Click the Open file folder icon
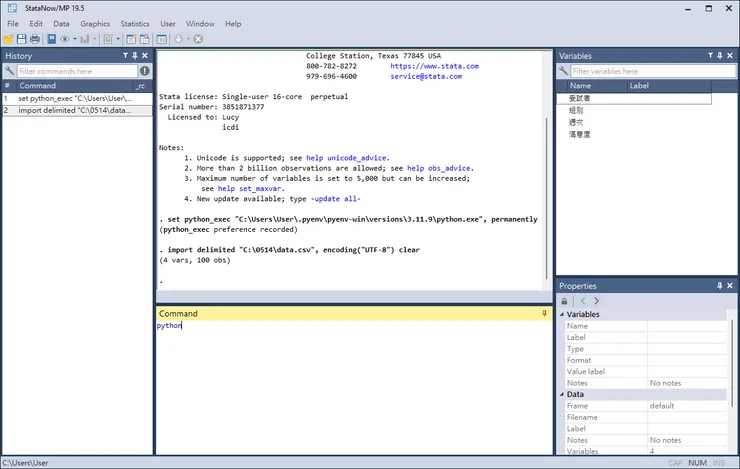740x469 pixels. pos(8,39)
